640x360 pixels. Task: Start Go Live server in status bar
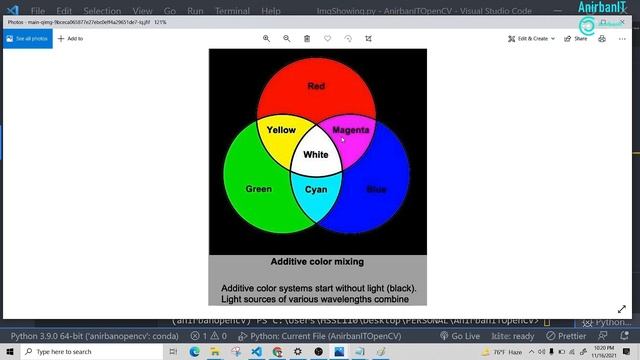click(x=460, y=336)
